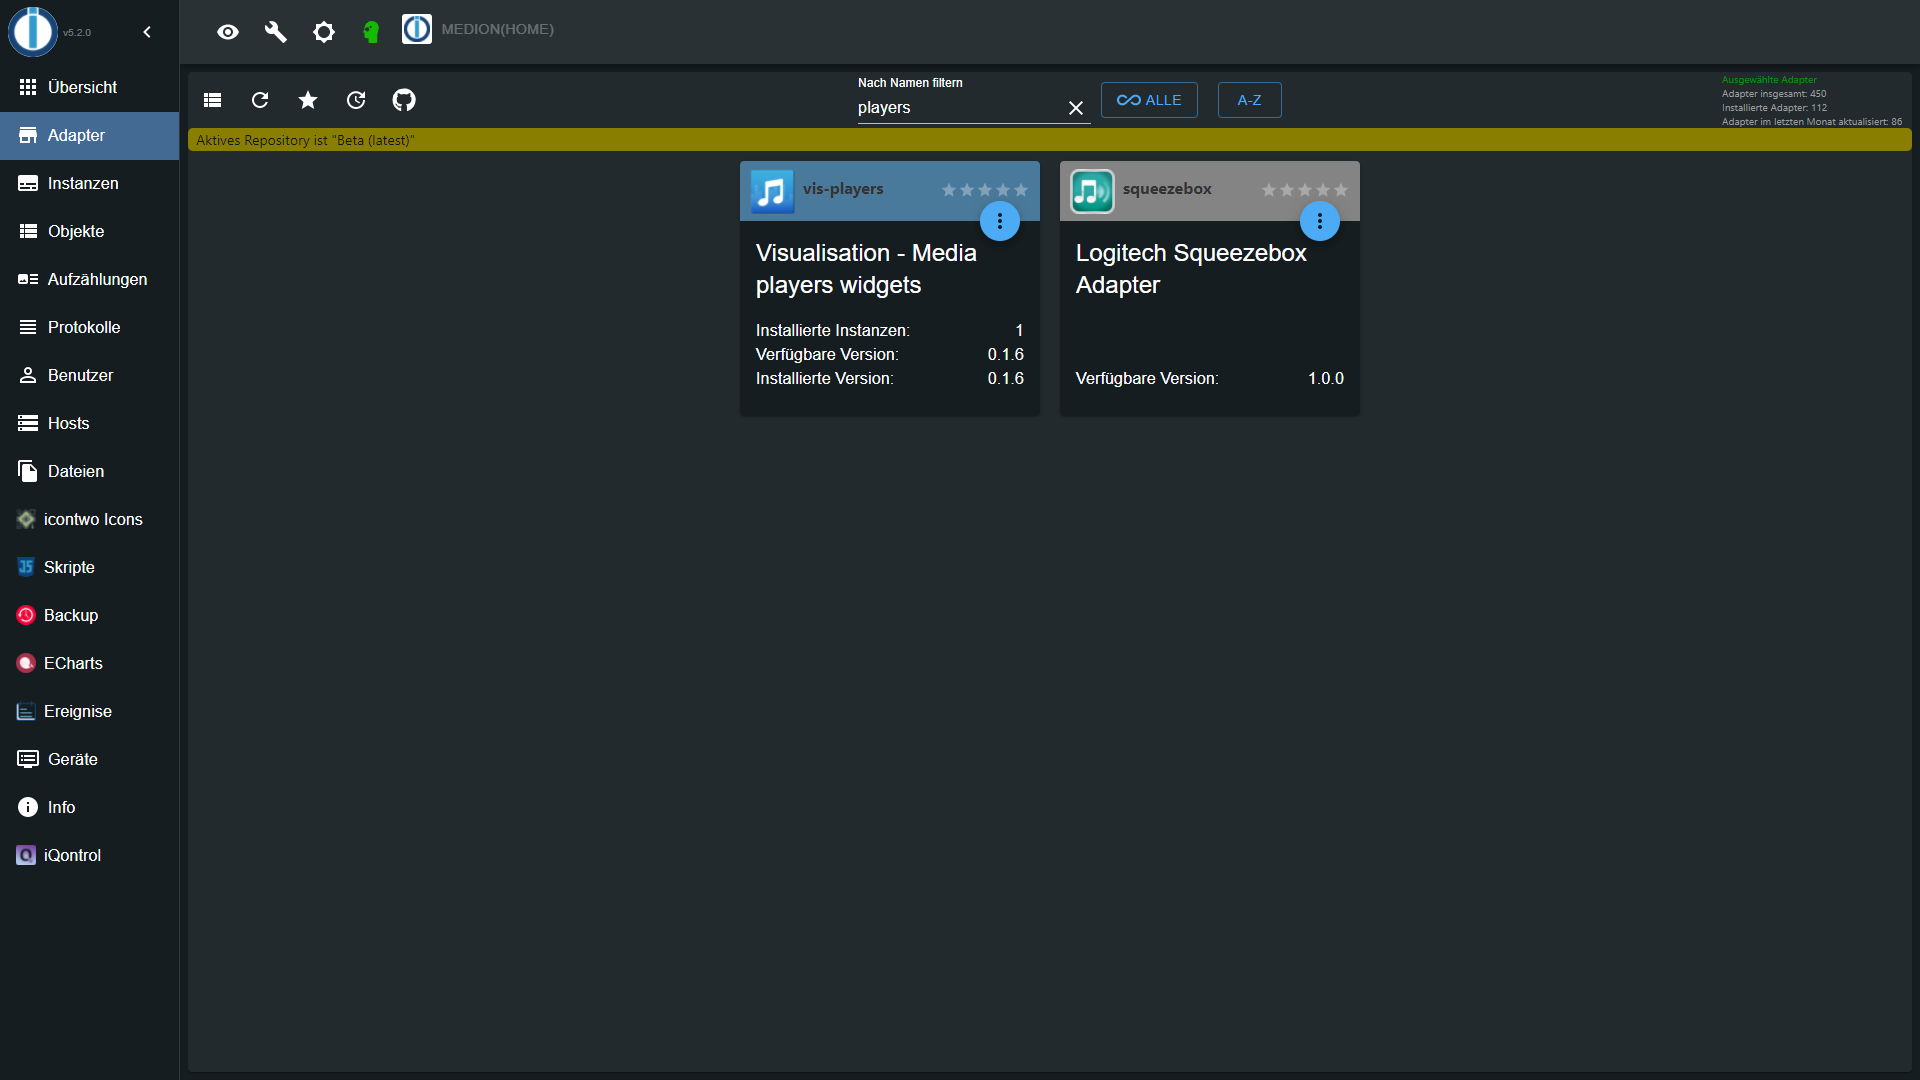
Task: Click the refresh adapters list icon
Action: (260, 100)
